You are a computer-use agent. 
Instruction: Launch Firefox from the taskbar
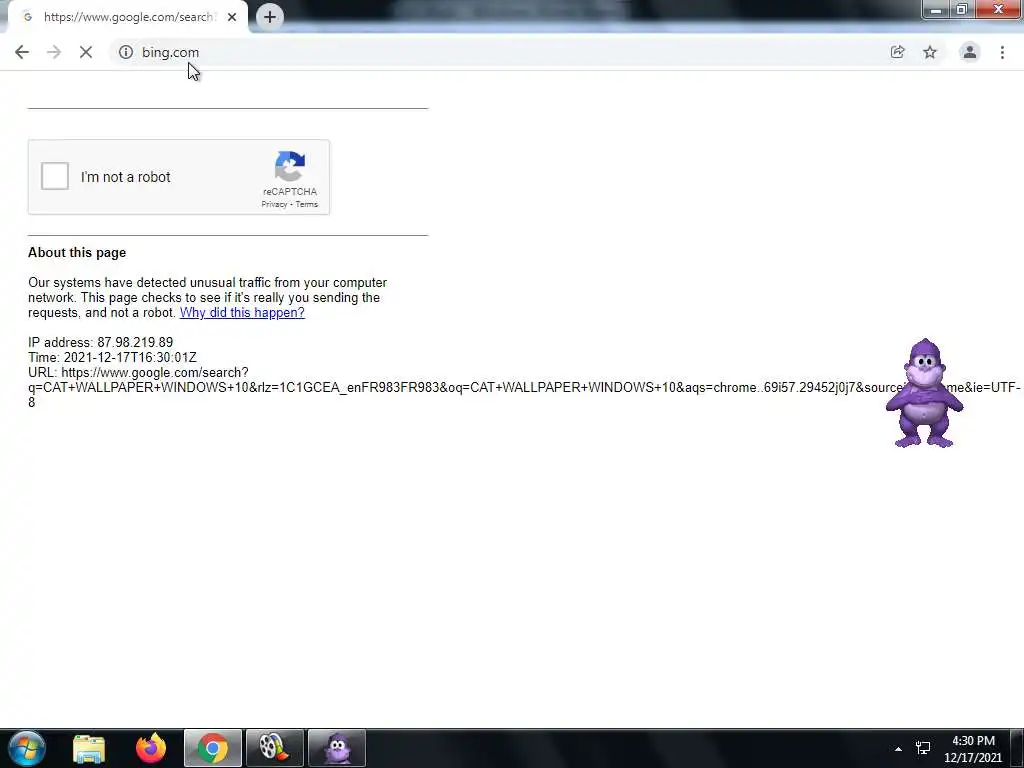(151, 748)
